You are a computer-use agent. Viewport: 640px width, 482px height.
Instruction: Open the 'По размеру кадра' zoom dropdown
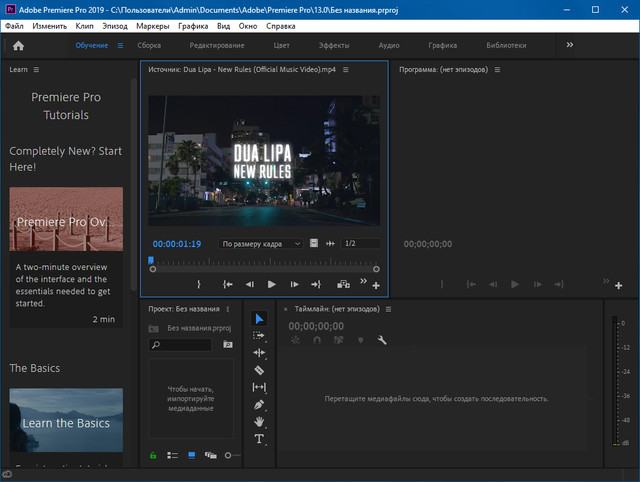tap(262, 244)
